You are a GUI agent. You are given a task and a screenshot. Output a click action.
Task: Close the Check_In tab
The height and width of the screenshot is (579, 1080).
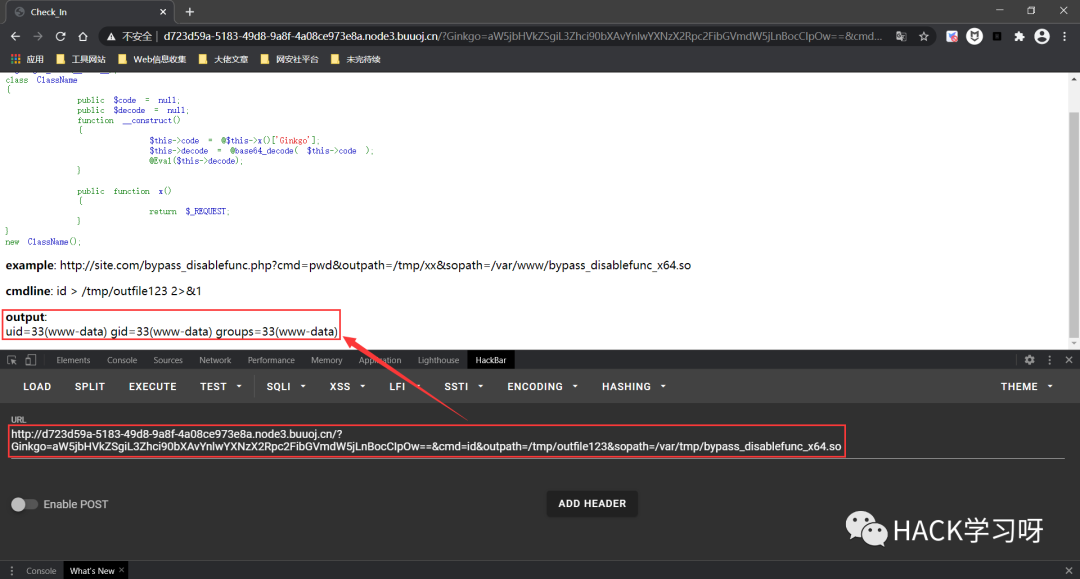163,12
